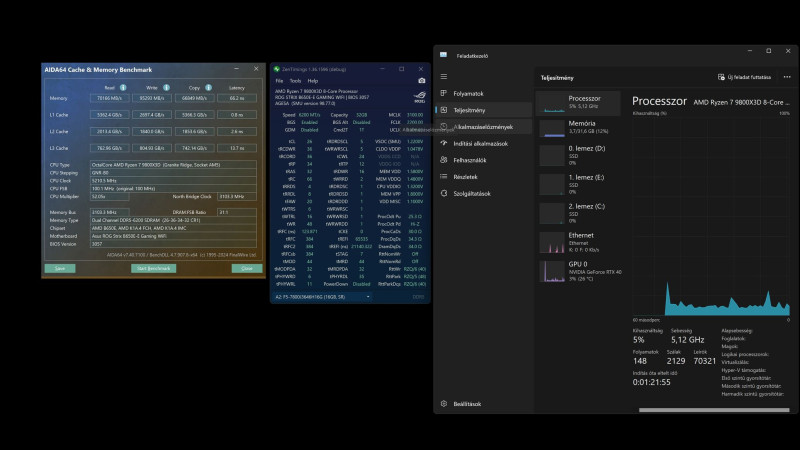Open Részletek (Details) page in Task Manager
Viewport: 800px width, 450px height.
pyautogui.click(x=484, y=177)
